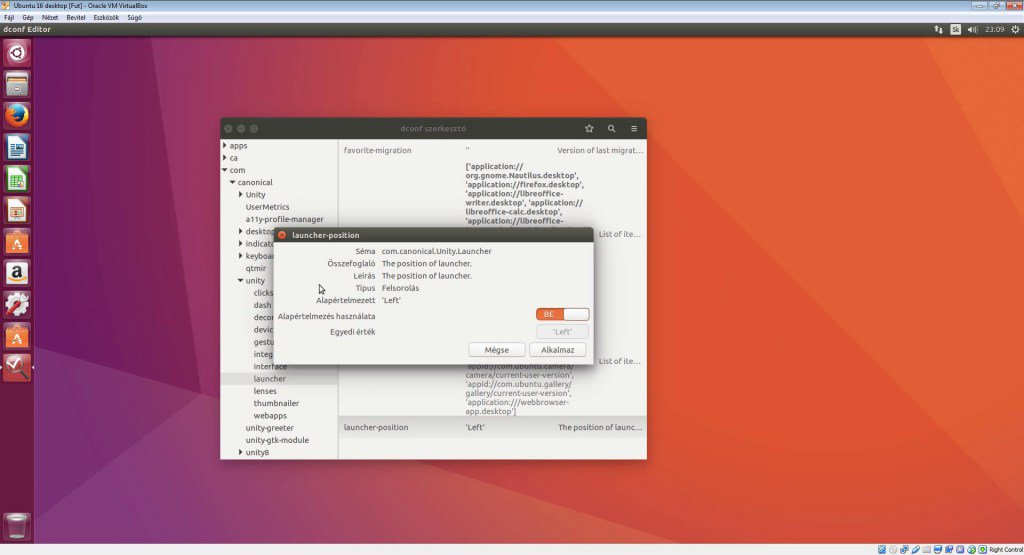Open the search icon in dconf editor header
The width and height of the screenshot is (1024, 555).
click(611, 129)
